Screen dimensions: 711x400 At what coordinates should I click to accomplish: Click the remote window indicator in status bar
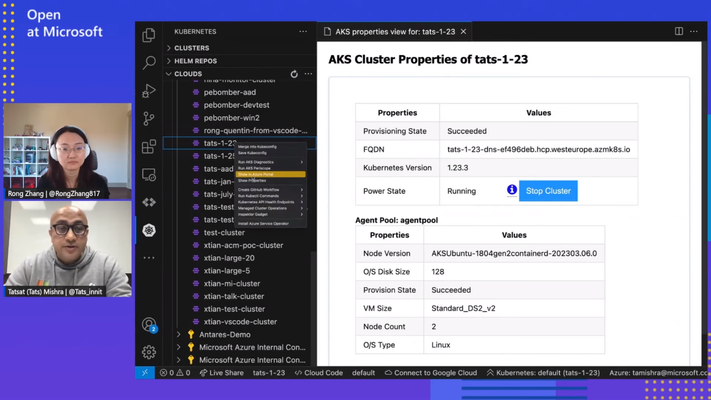coord(145,373)
